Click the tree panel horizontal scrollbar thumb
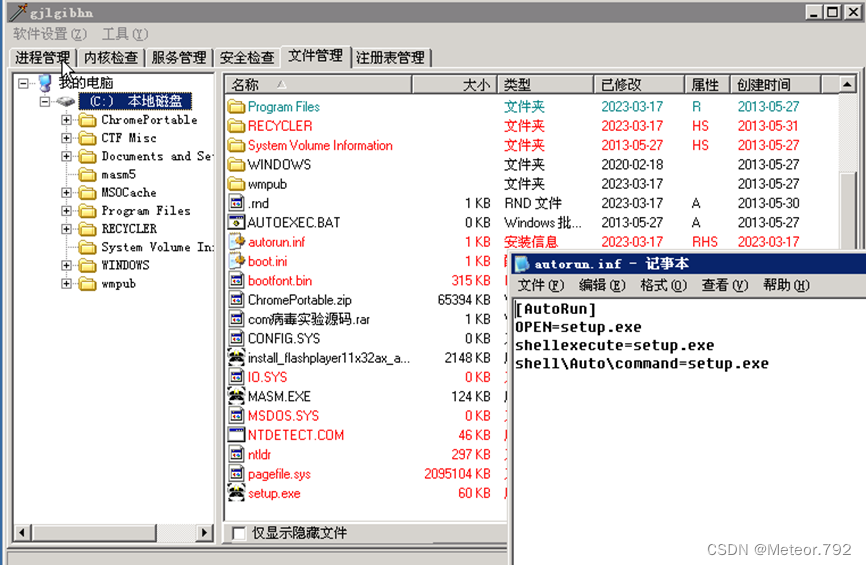 click(94, 533)
